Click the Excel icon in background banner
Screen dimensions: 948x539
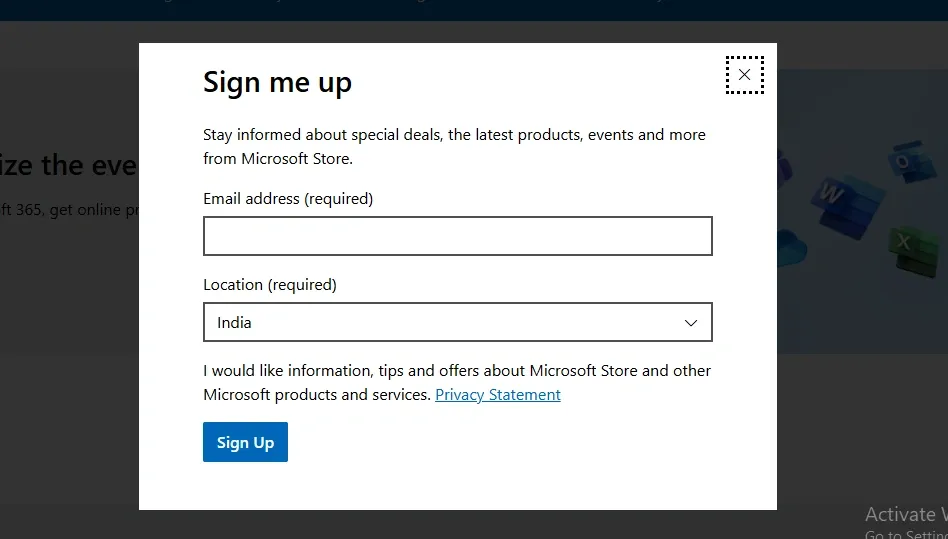(x=906, y=243)
